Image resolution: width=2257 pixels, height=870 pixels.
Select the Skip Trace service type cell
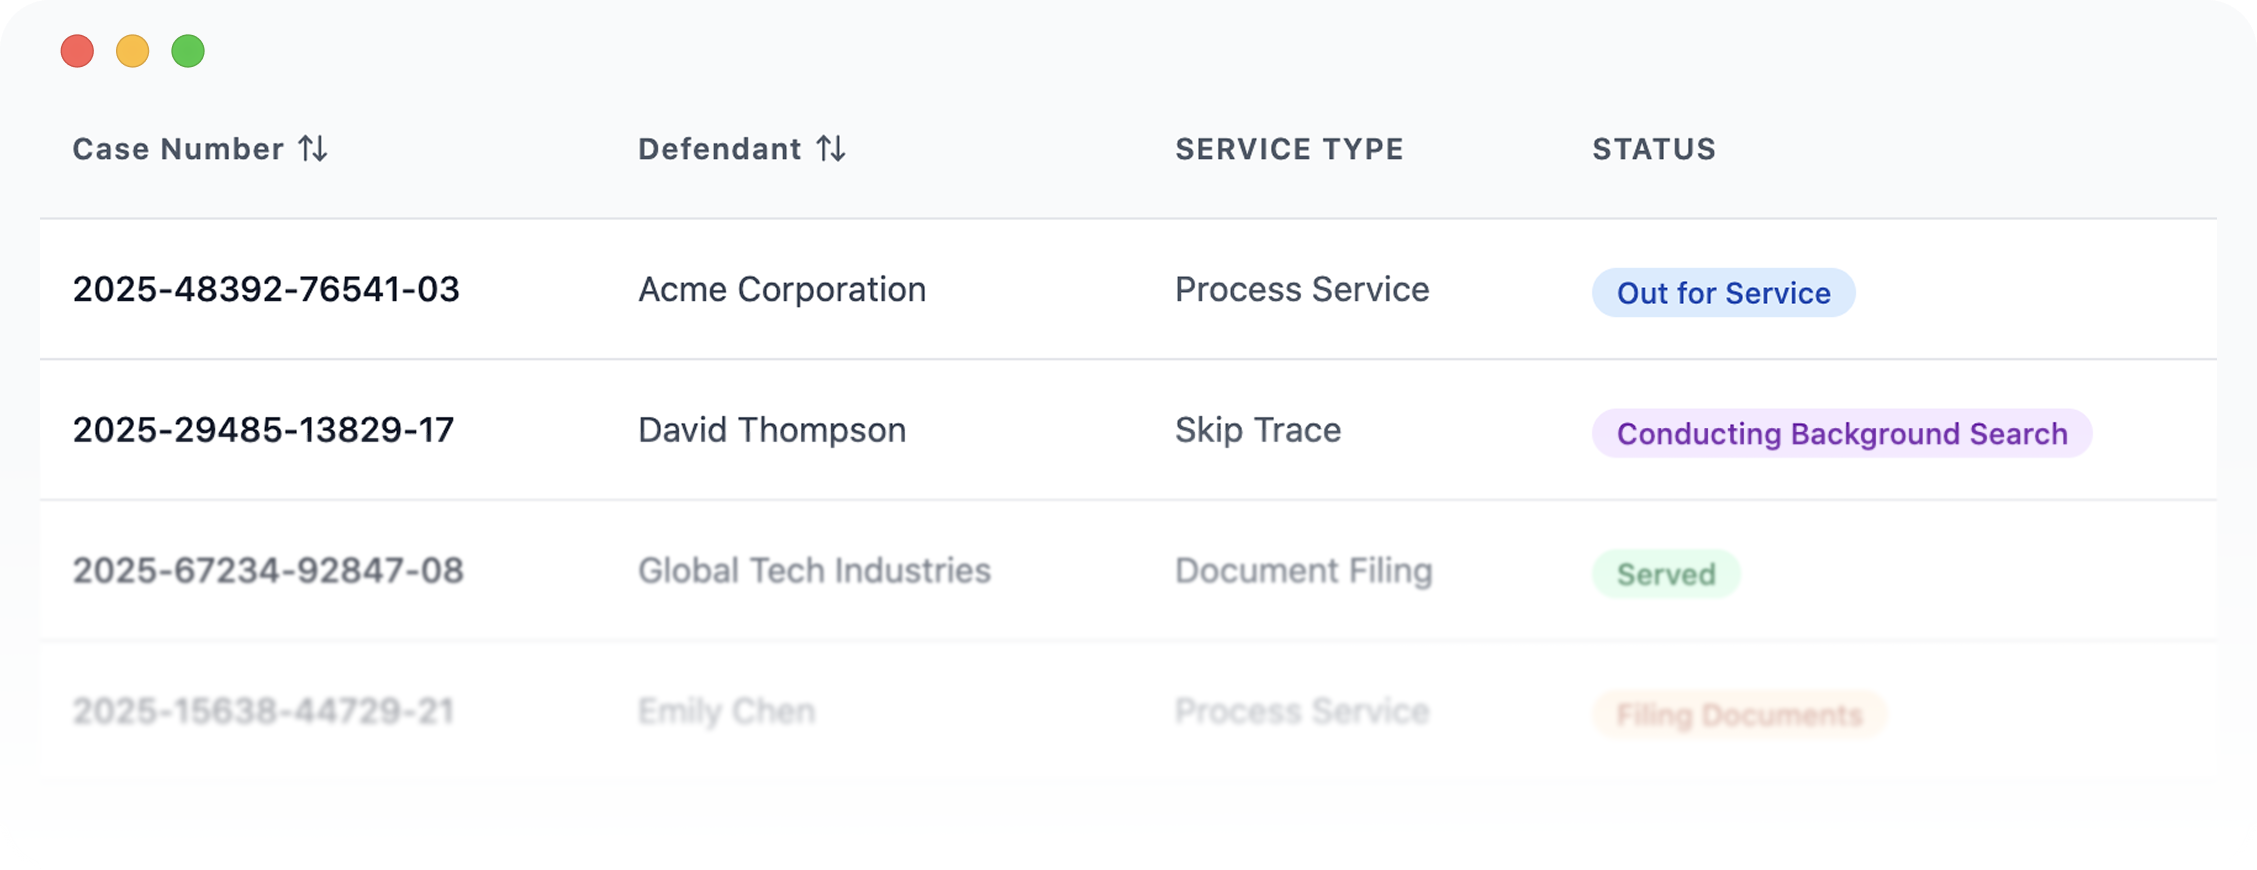(x=1257, y=430)
